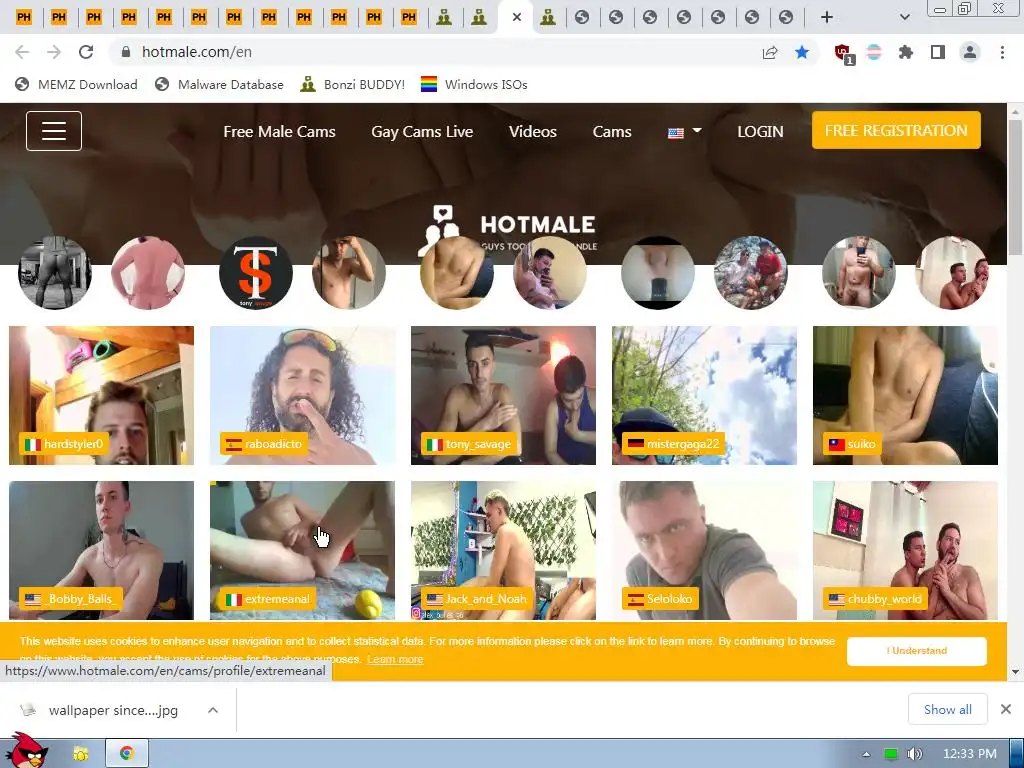Click the raboadicto name label
The image size is (1024, 768).
264,444
